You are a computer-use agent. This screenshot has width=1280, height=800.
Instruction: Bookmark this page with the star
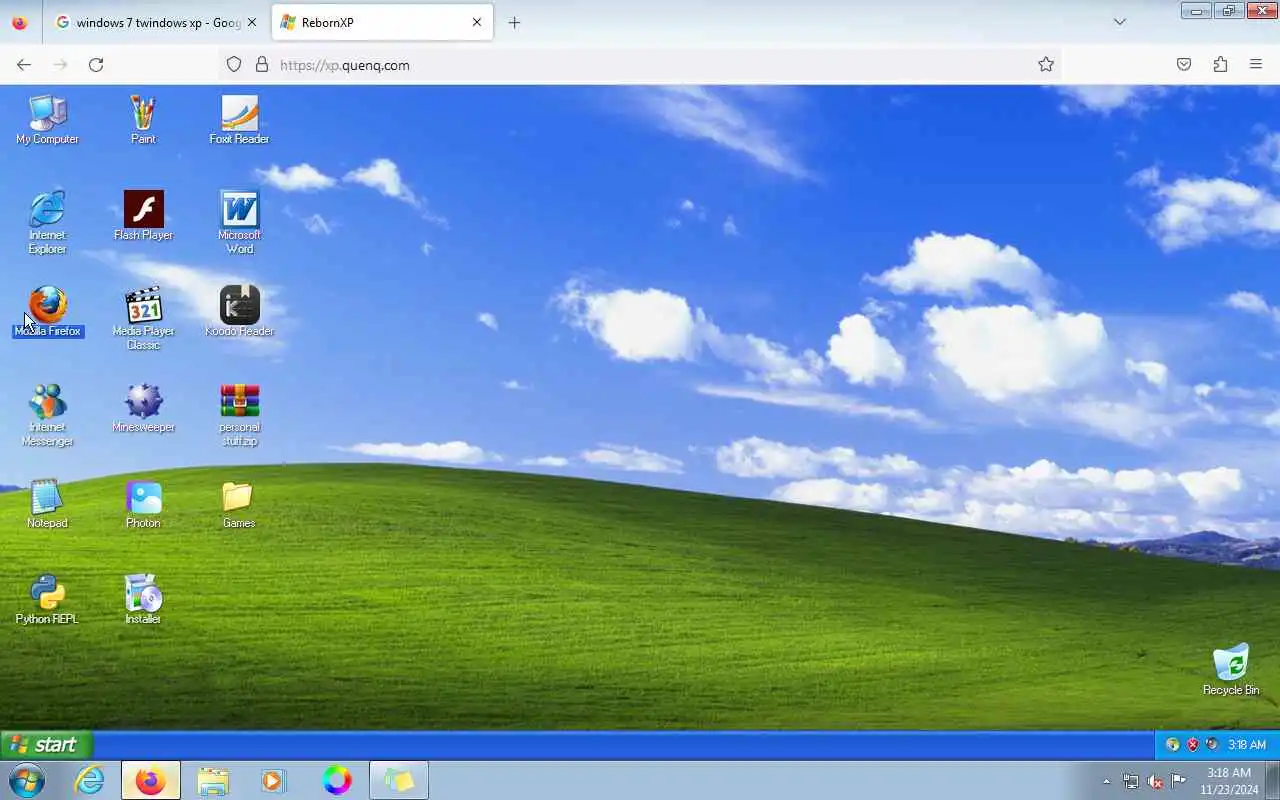click(x=1046, y=64)
